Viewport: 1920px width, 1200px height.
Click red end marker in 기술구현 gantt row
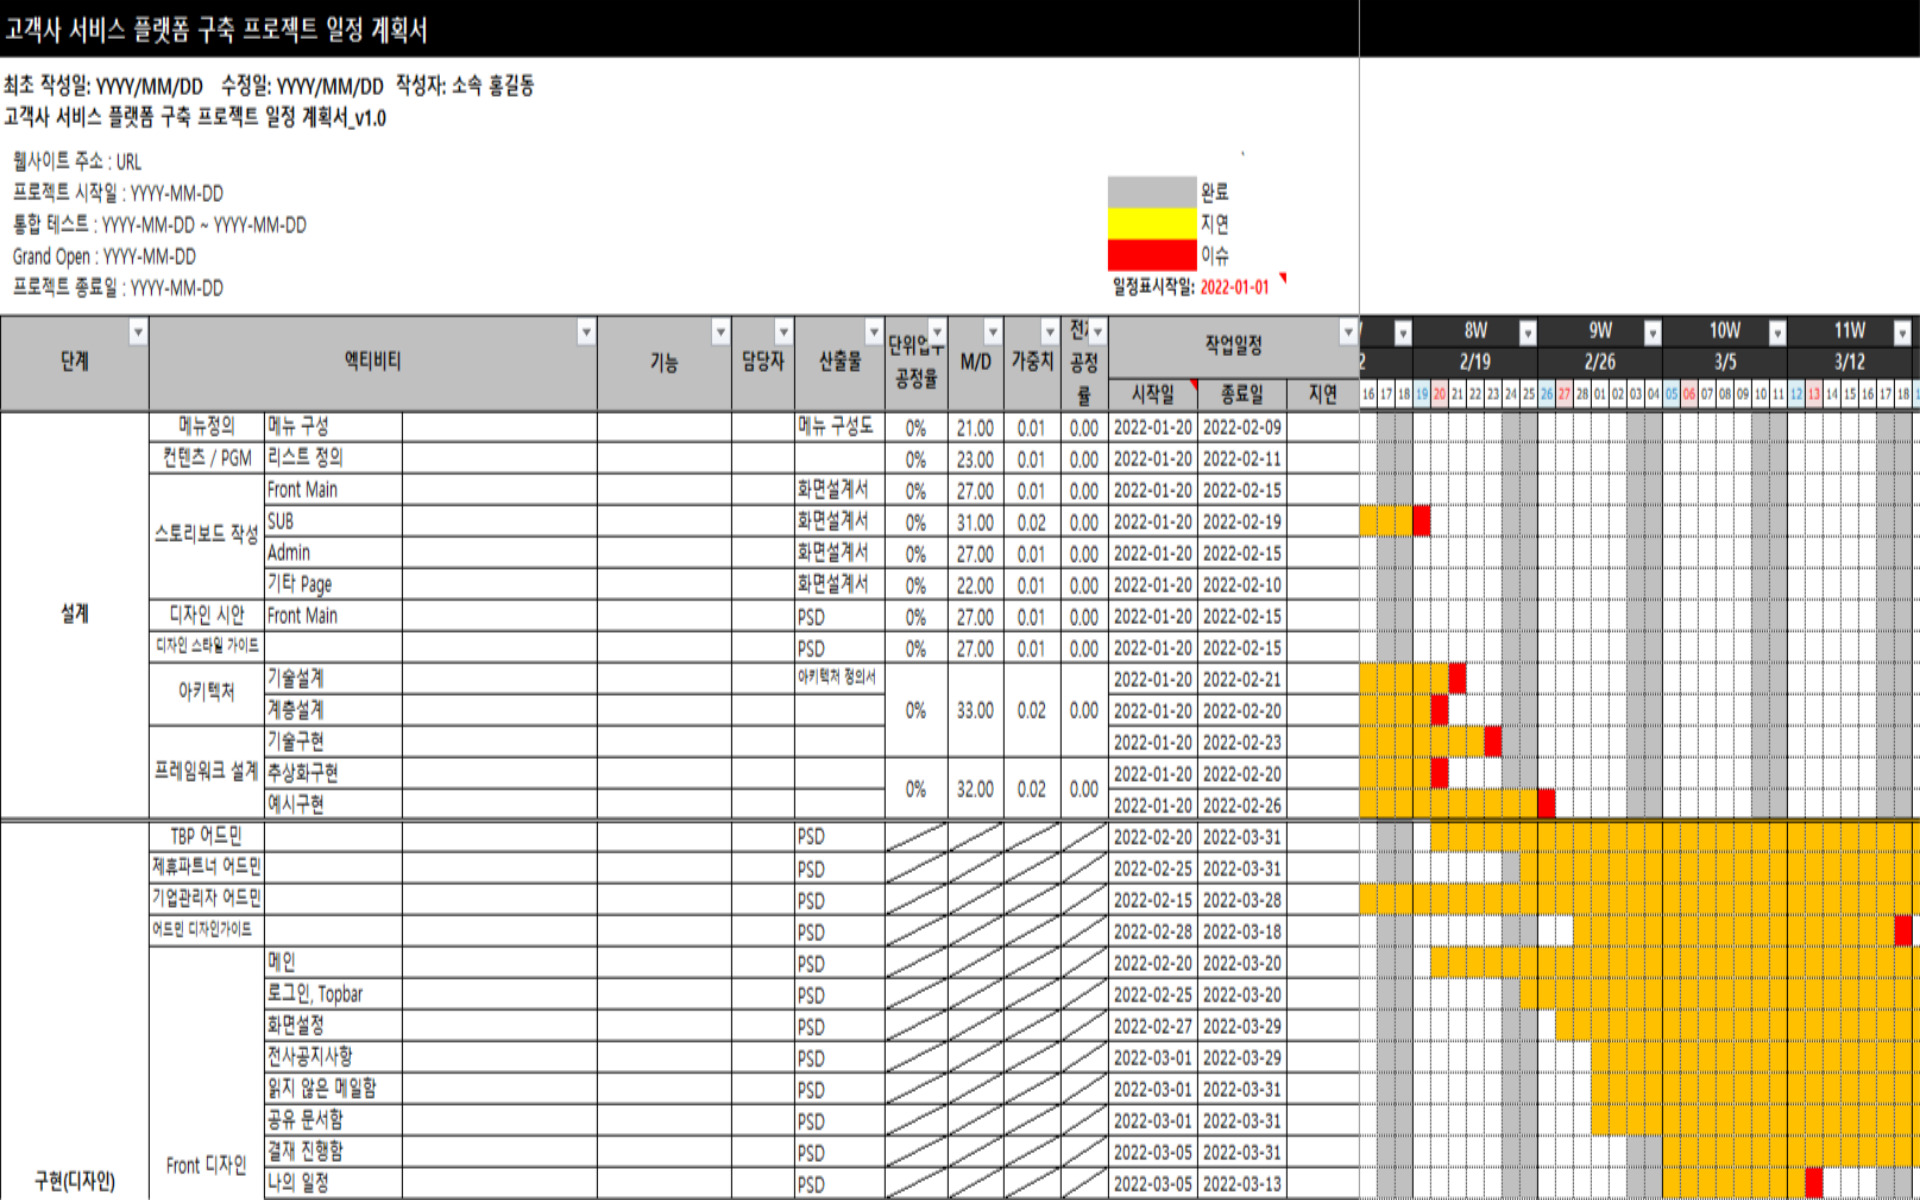point(1493,741)
